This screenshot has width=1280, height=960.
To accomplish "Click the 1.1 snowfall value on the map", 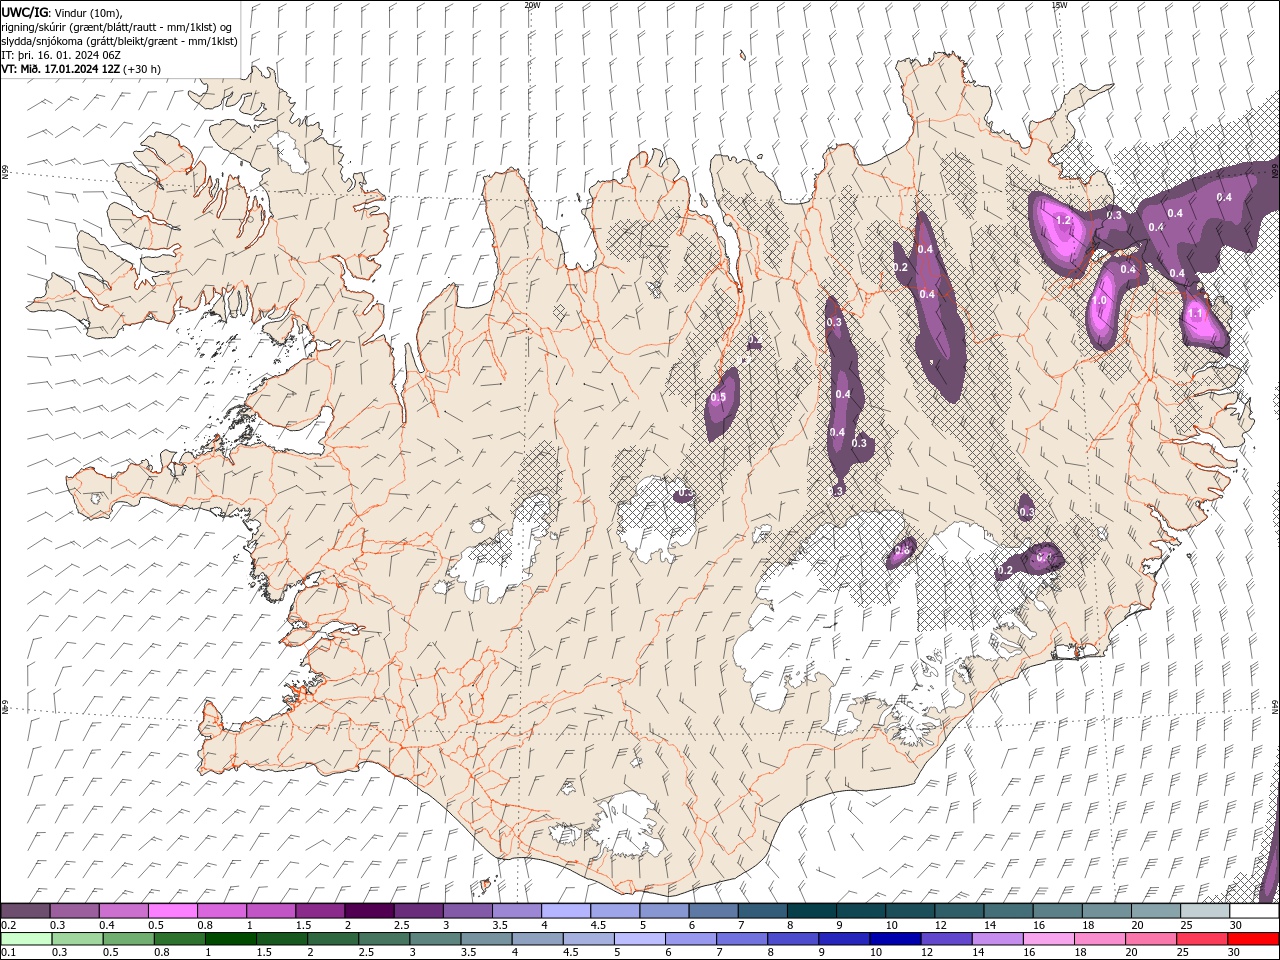I will click(x=1195, y=313).
